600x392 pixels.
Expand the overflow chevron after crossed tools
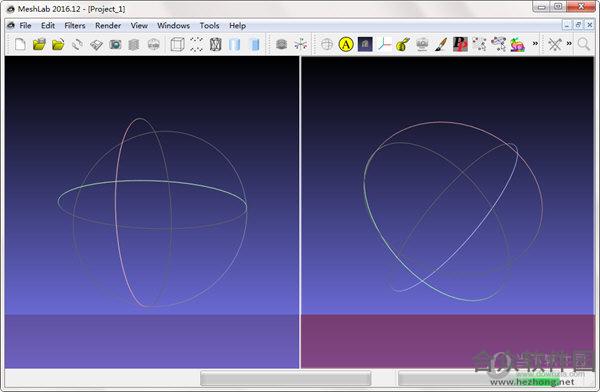pos(569,43)
